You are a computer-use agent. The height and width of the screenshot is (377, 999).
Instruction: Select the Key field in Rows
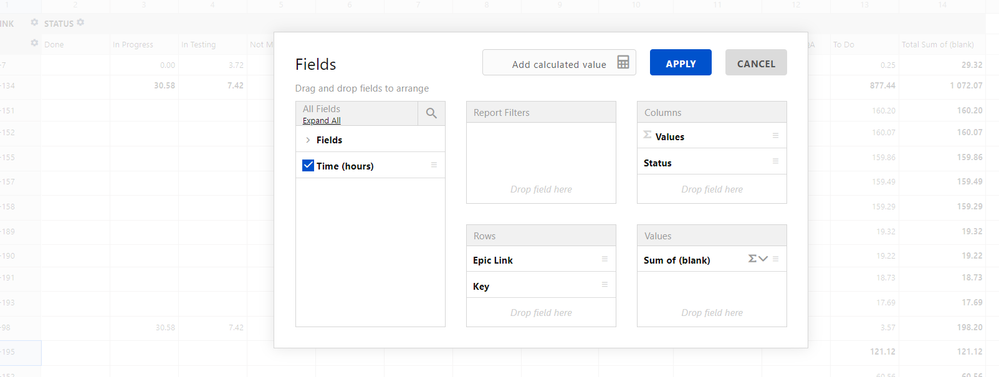(541, 285)
